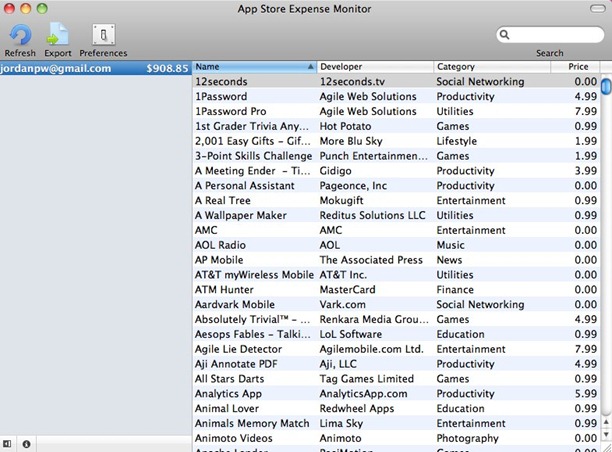The width and height of the screenshot is (612, 452).
Task: Click developer Vark.com cell
Action: (343, 304)
